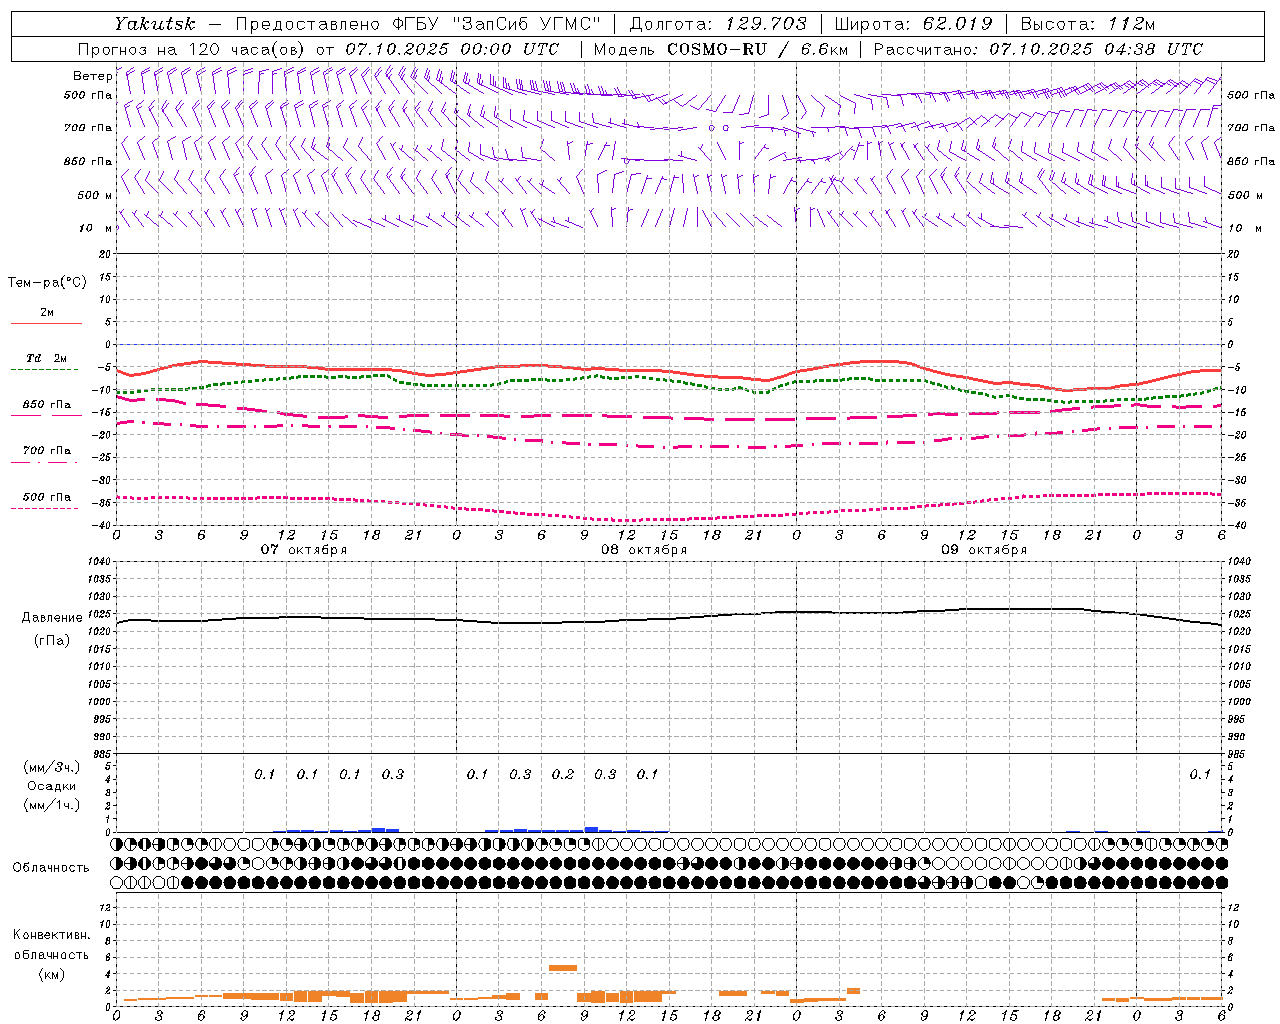Viewport: 1280px width, 1024px height.
Task: Click the 1040 value on left pressure axis
Action: [x=97, y=561]
